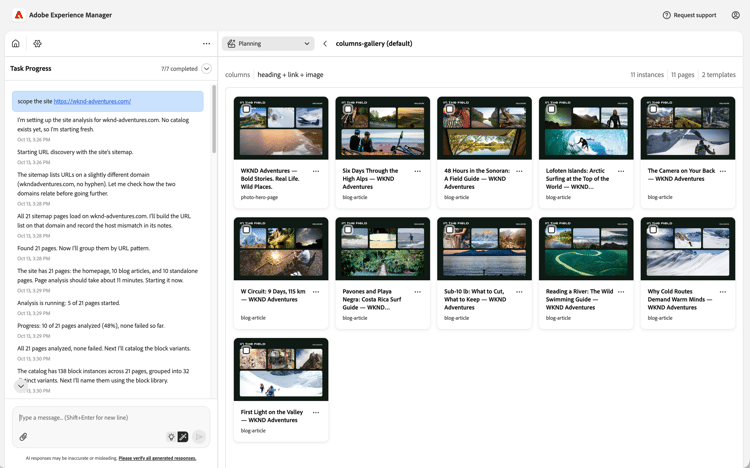This screenshot has height=468, width=750.
Task: Click the Adobe Experience Manager title
Action: coord(70,15)
